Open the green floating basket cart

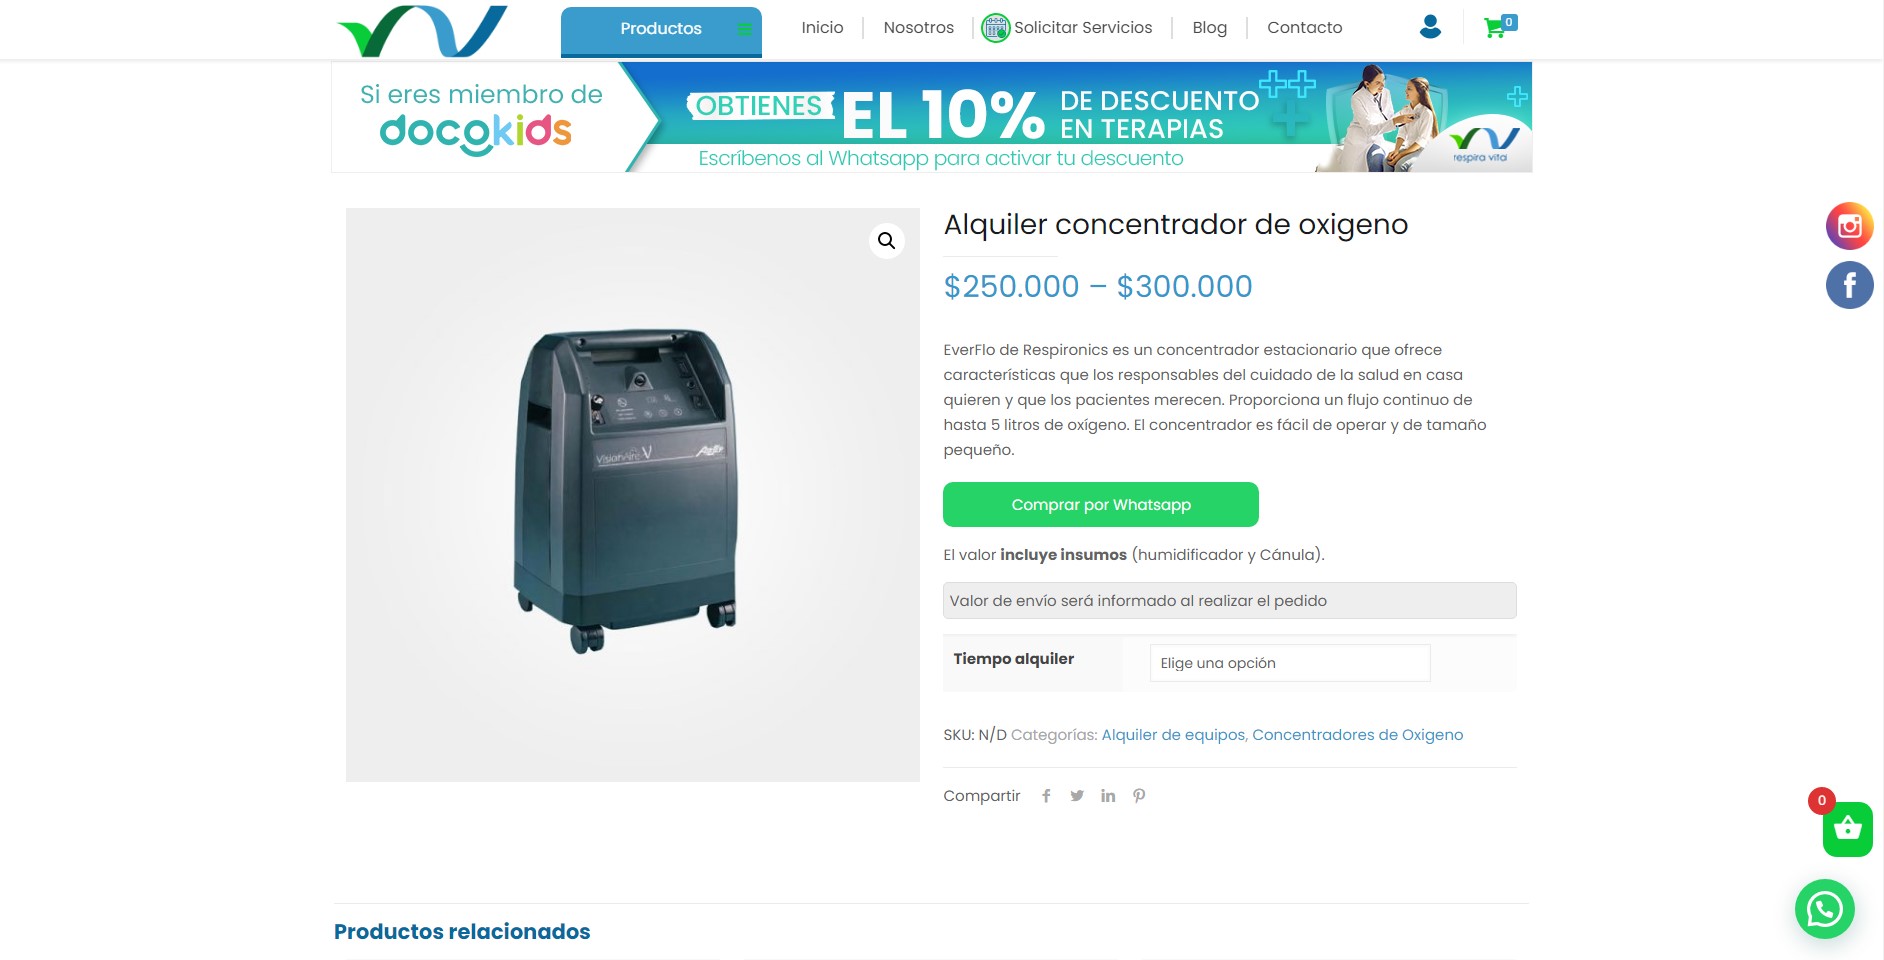click(1847, 829)
